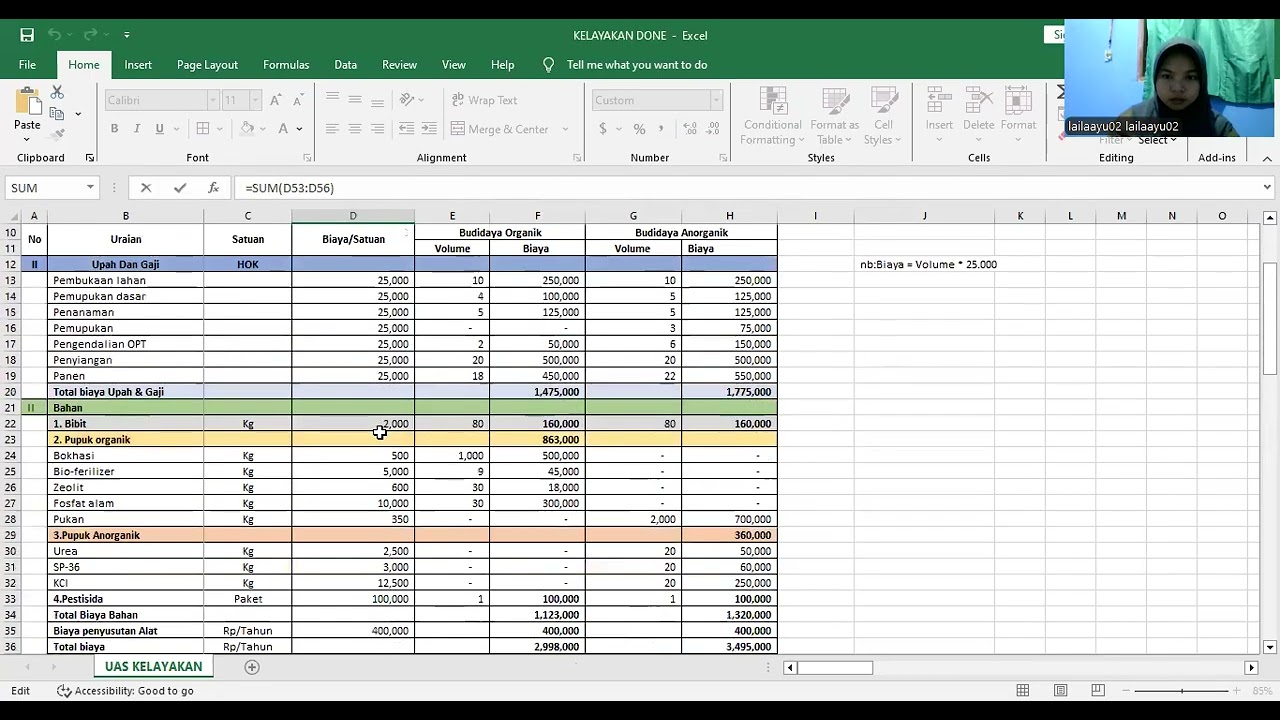
Task: Toggle Italic formatting
Action: (137, 129)
